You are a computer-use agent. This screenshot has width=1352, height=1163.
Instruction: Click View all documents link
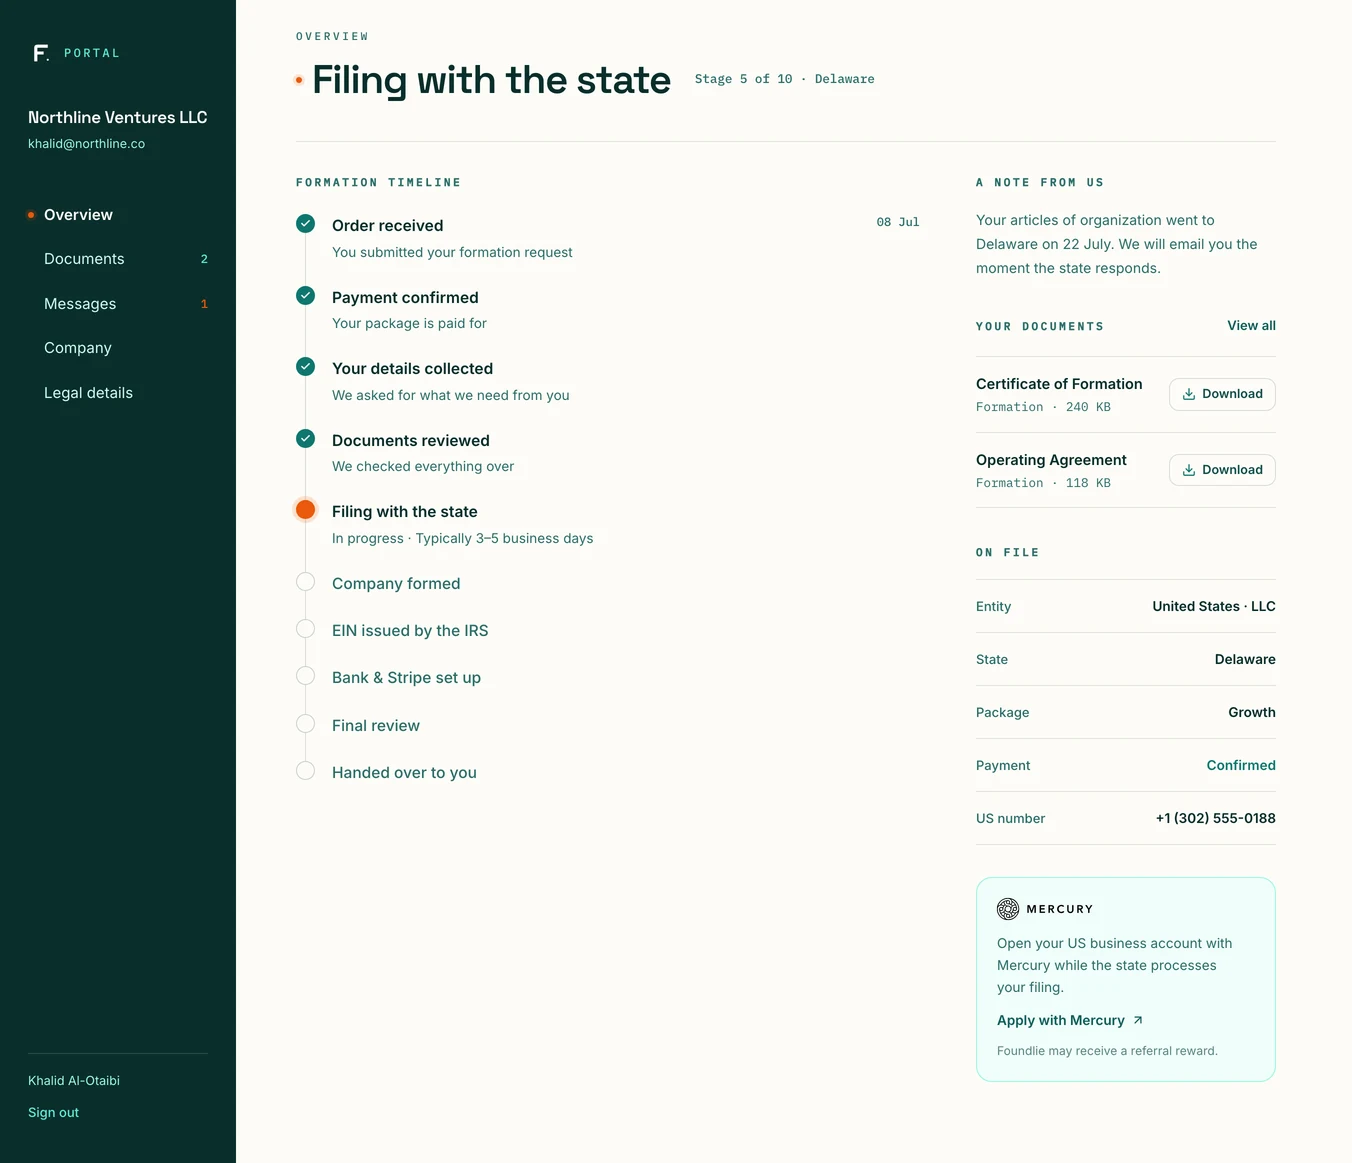click(1251, 326)
